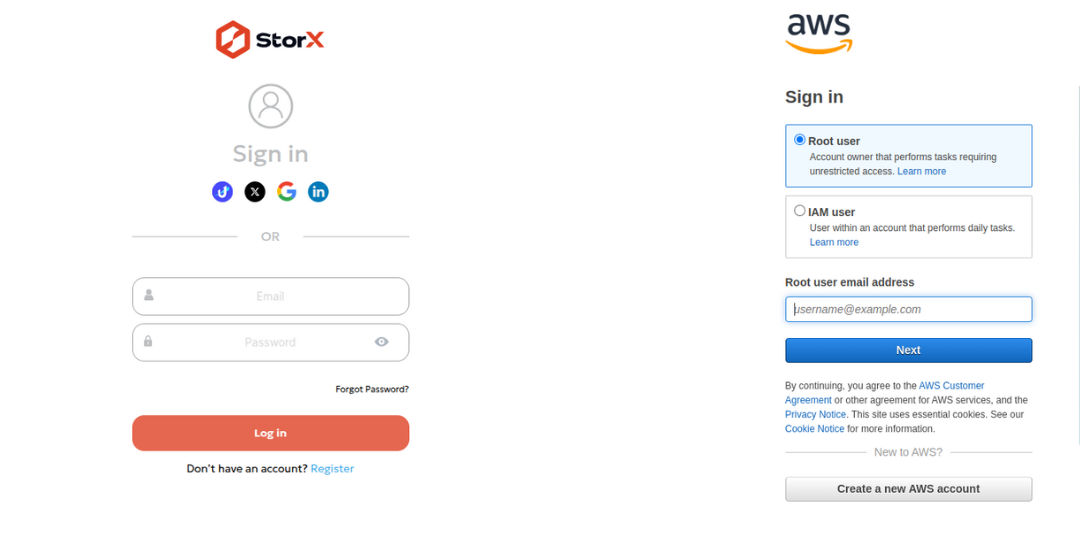The image size is (1080, 540).
Task: Select the IAM user radio button
Action: coord(800,211)
